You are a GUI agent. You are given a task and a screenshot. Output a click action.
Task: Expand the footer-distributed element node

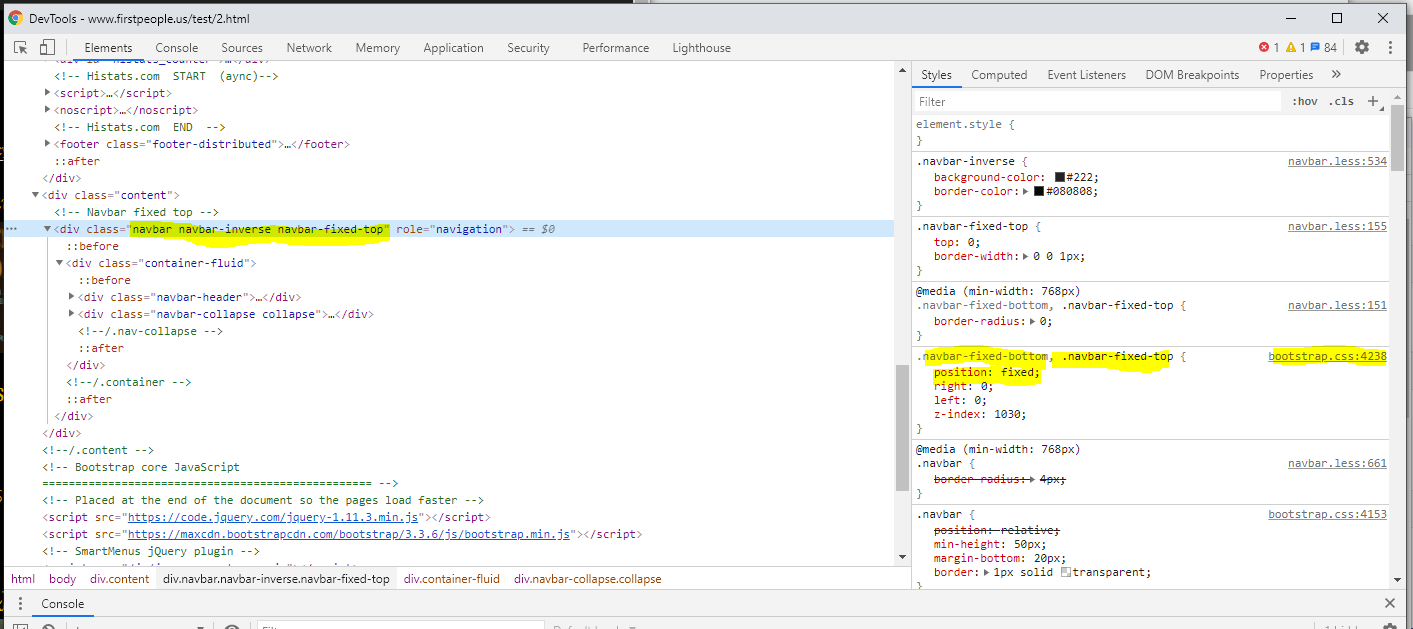point(47,144)
